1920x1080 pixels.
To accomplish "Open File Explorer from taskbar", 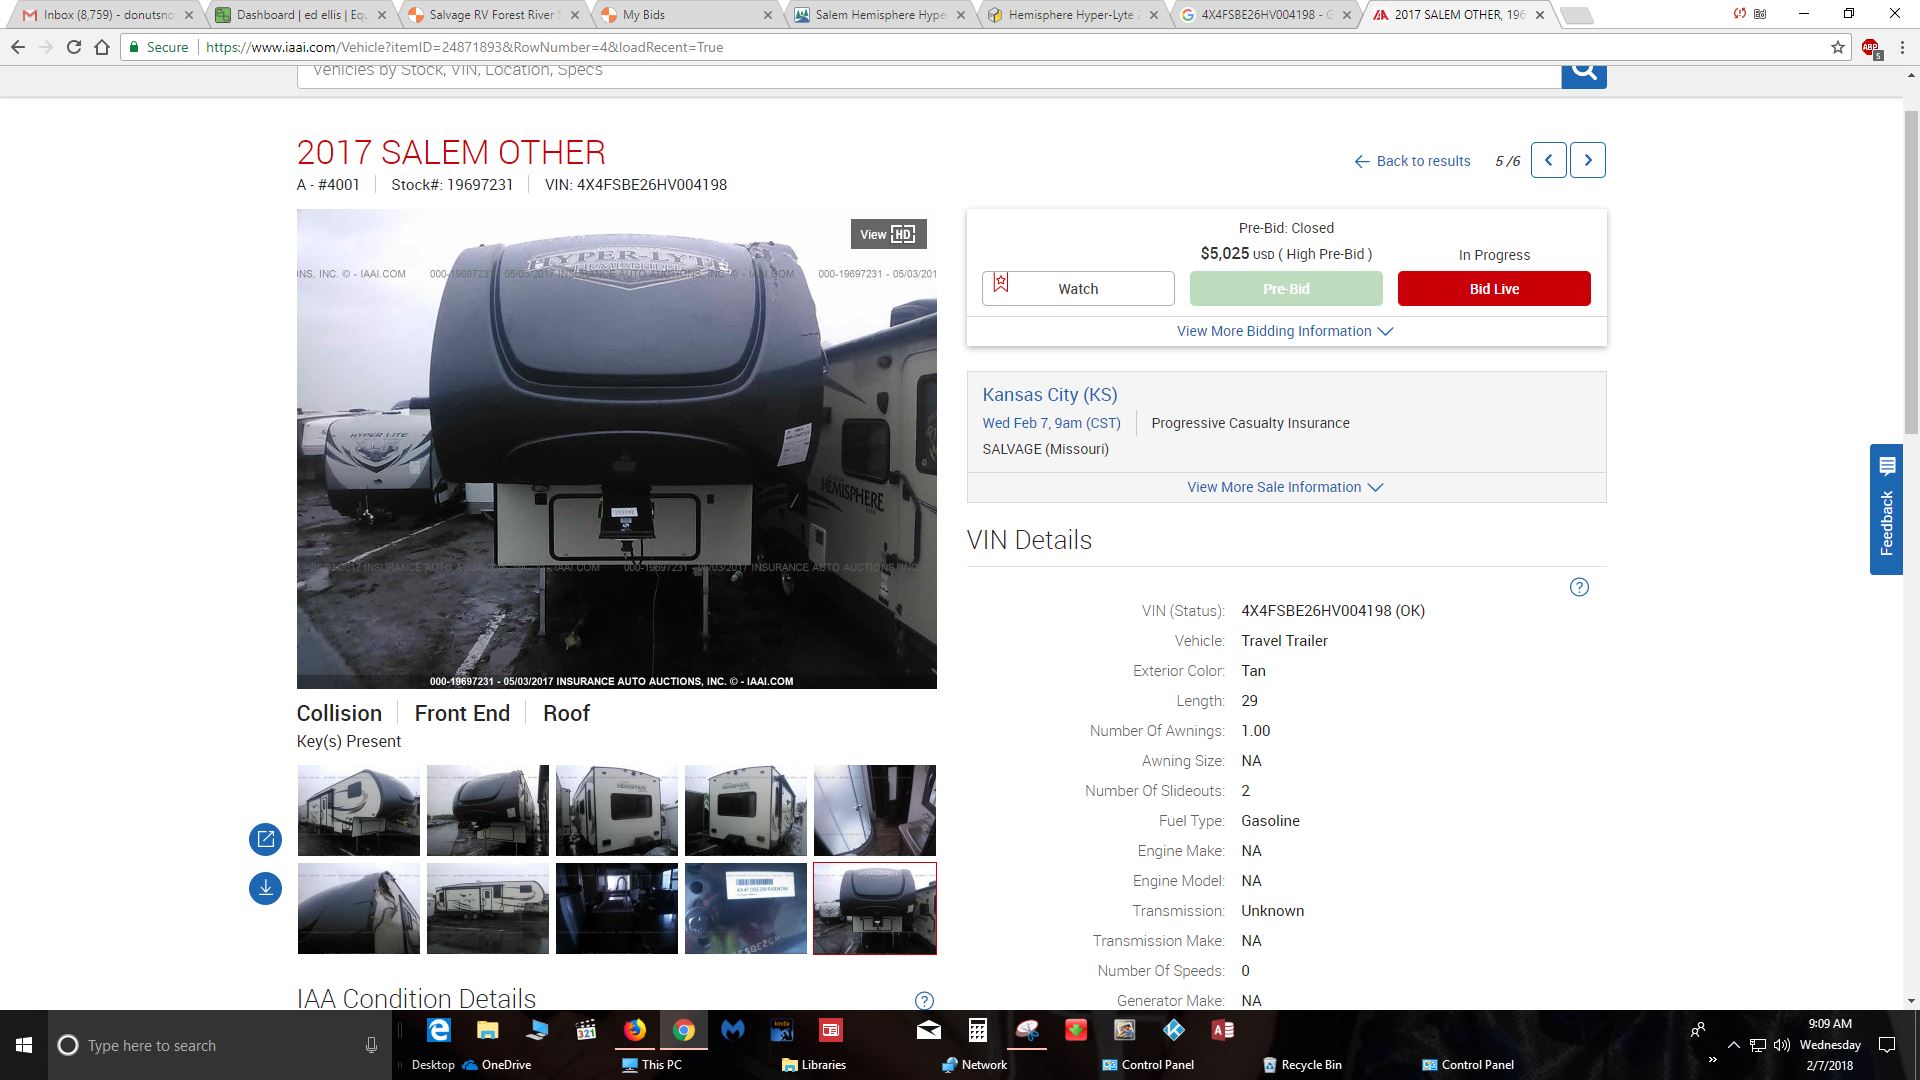I will click(x=488, y=1030).
